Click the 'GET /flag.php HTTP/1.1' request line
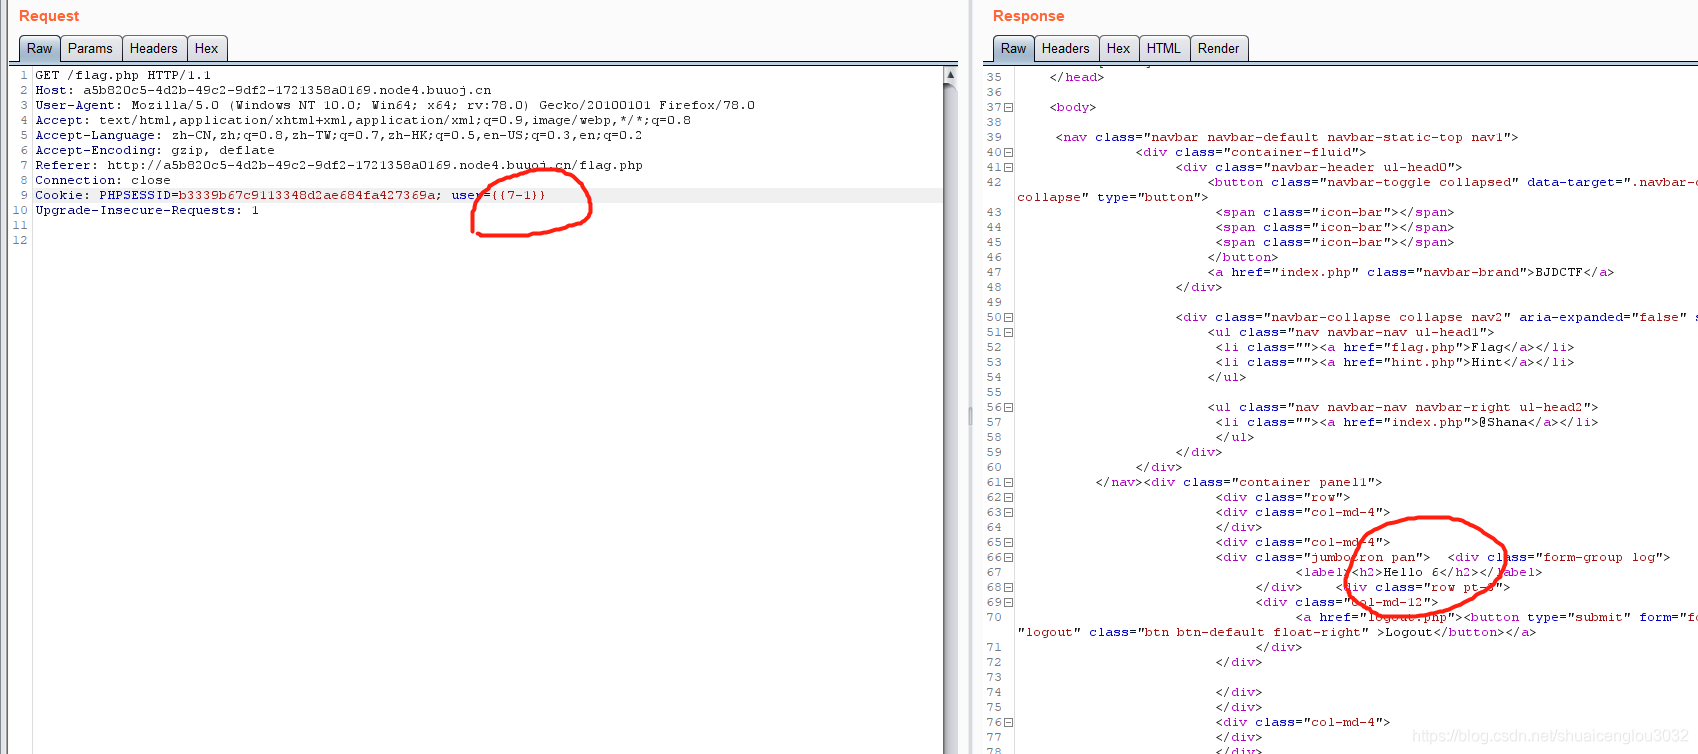The width and height of the screenshot is (1698, 754). 123,75
